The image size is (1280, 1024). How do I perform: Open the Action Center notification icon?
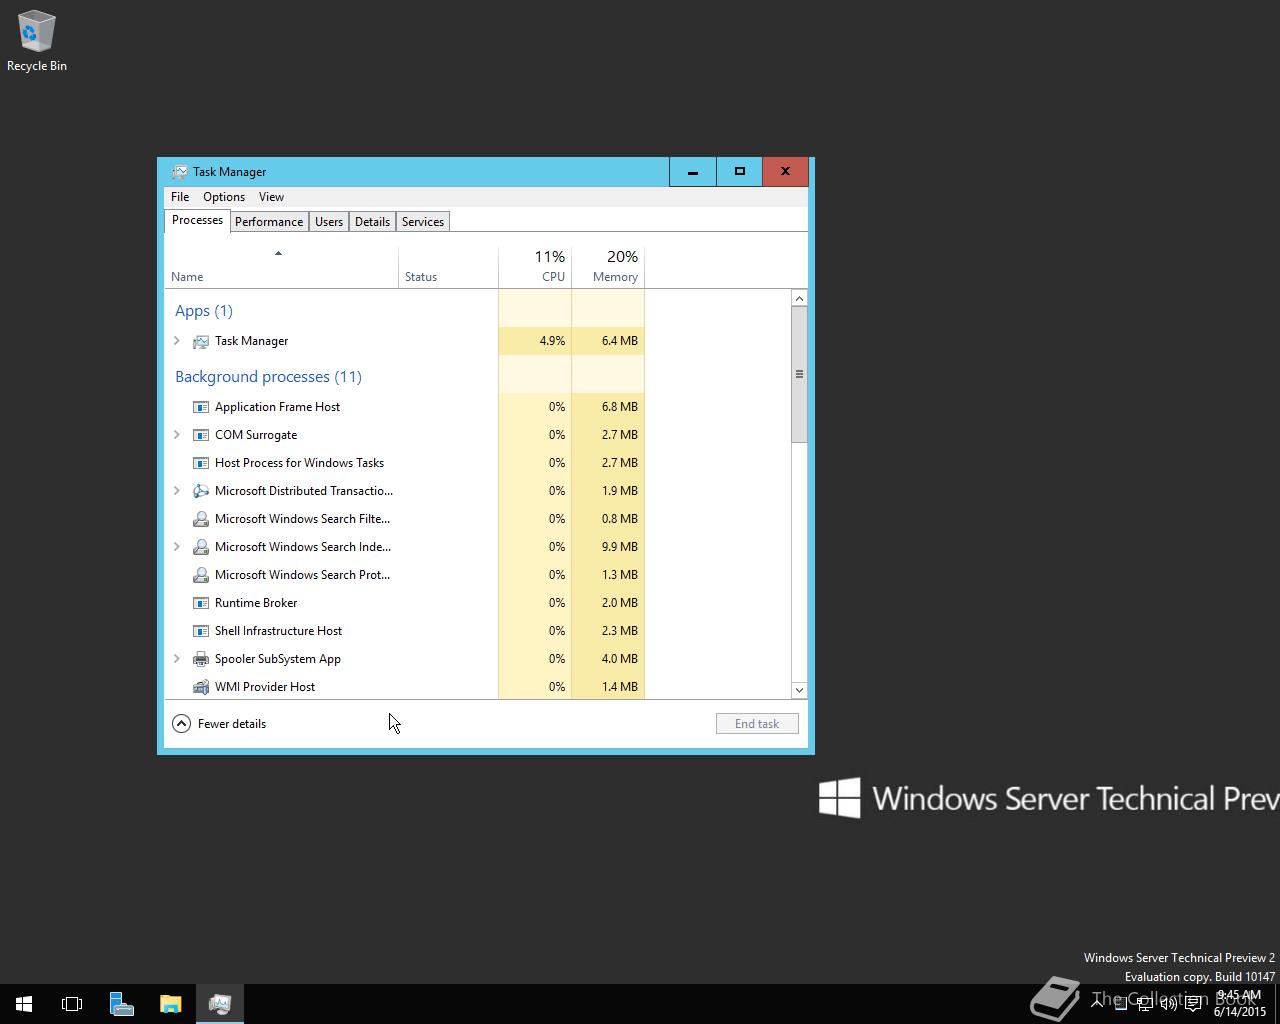point(1193,1004)
